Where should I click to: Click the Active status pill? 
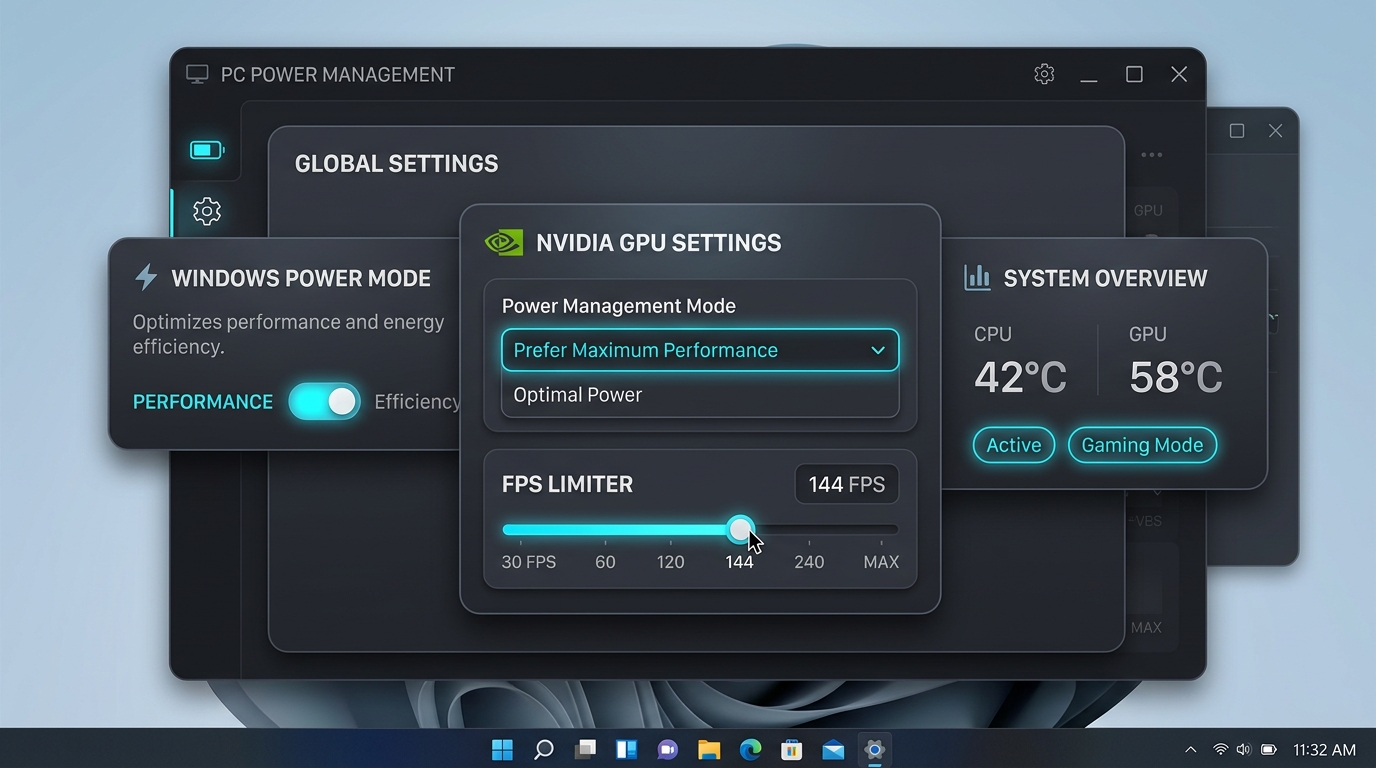[1014, 445]
